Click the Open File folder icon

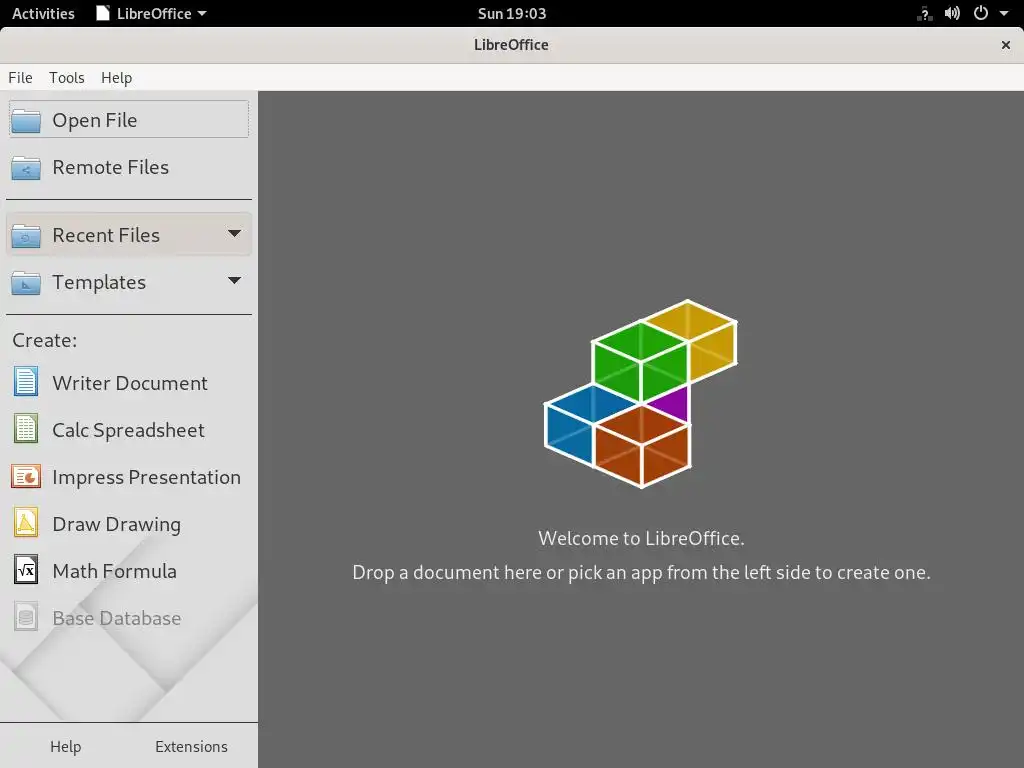click(26, 121)
